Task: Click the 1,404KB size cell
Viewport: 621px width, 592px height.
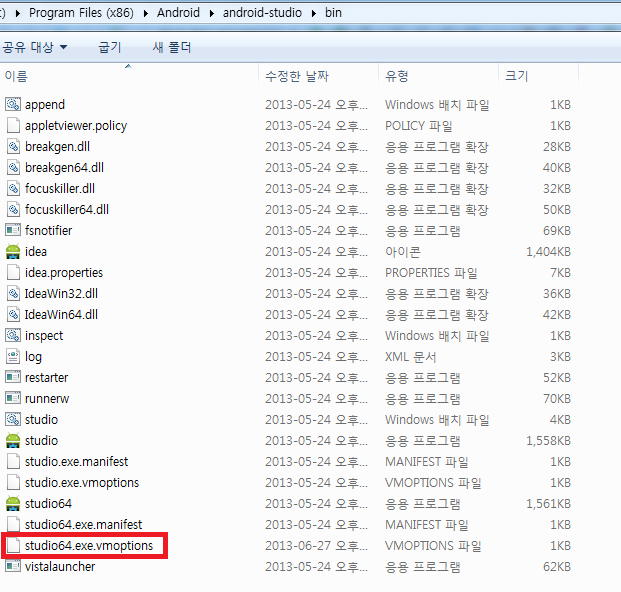Action: click(x=548, y=252)
